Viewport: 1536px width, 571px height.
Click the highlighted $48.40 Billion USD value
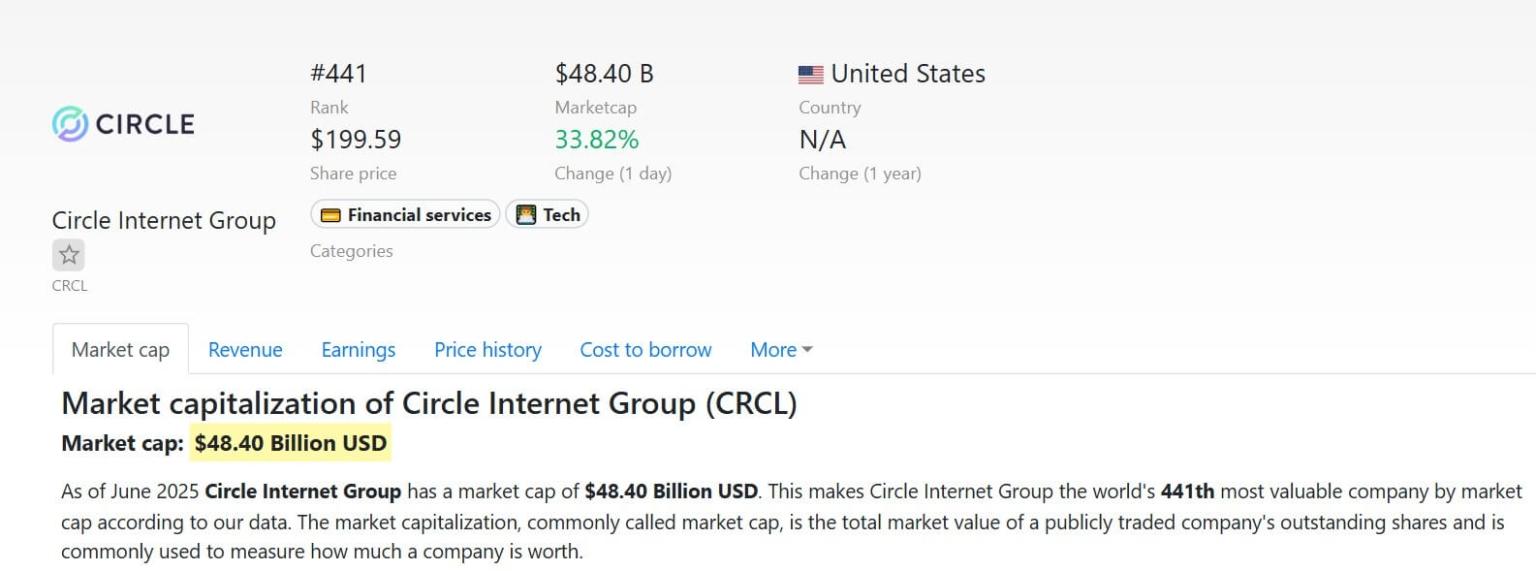coord(290,443)
